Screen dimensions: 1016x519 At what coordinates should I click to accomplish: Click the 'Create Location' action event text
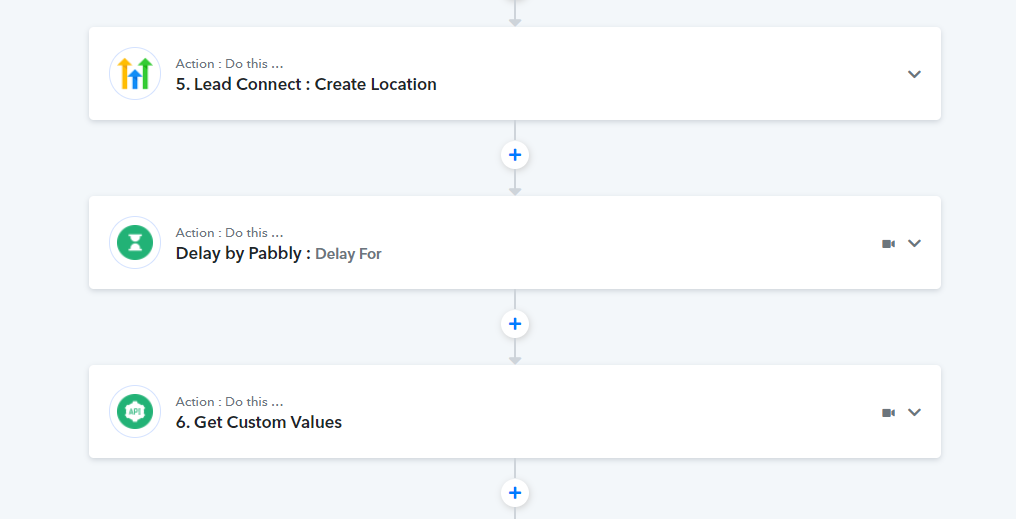click(376, 84)
